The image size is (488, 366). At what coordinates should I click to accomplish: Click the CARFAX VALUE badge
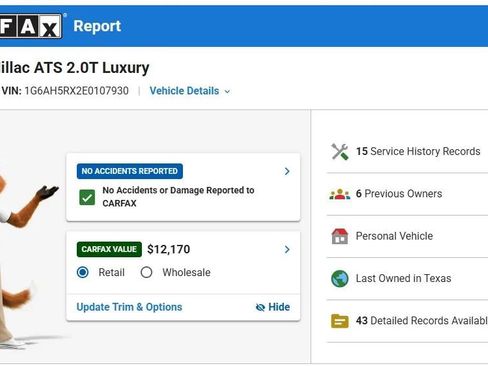[x=109, y=249]
